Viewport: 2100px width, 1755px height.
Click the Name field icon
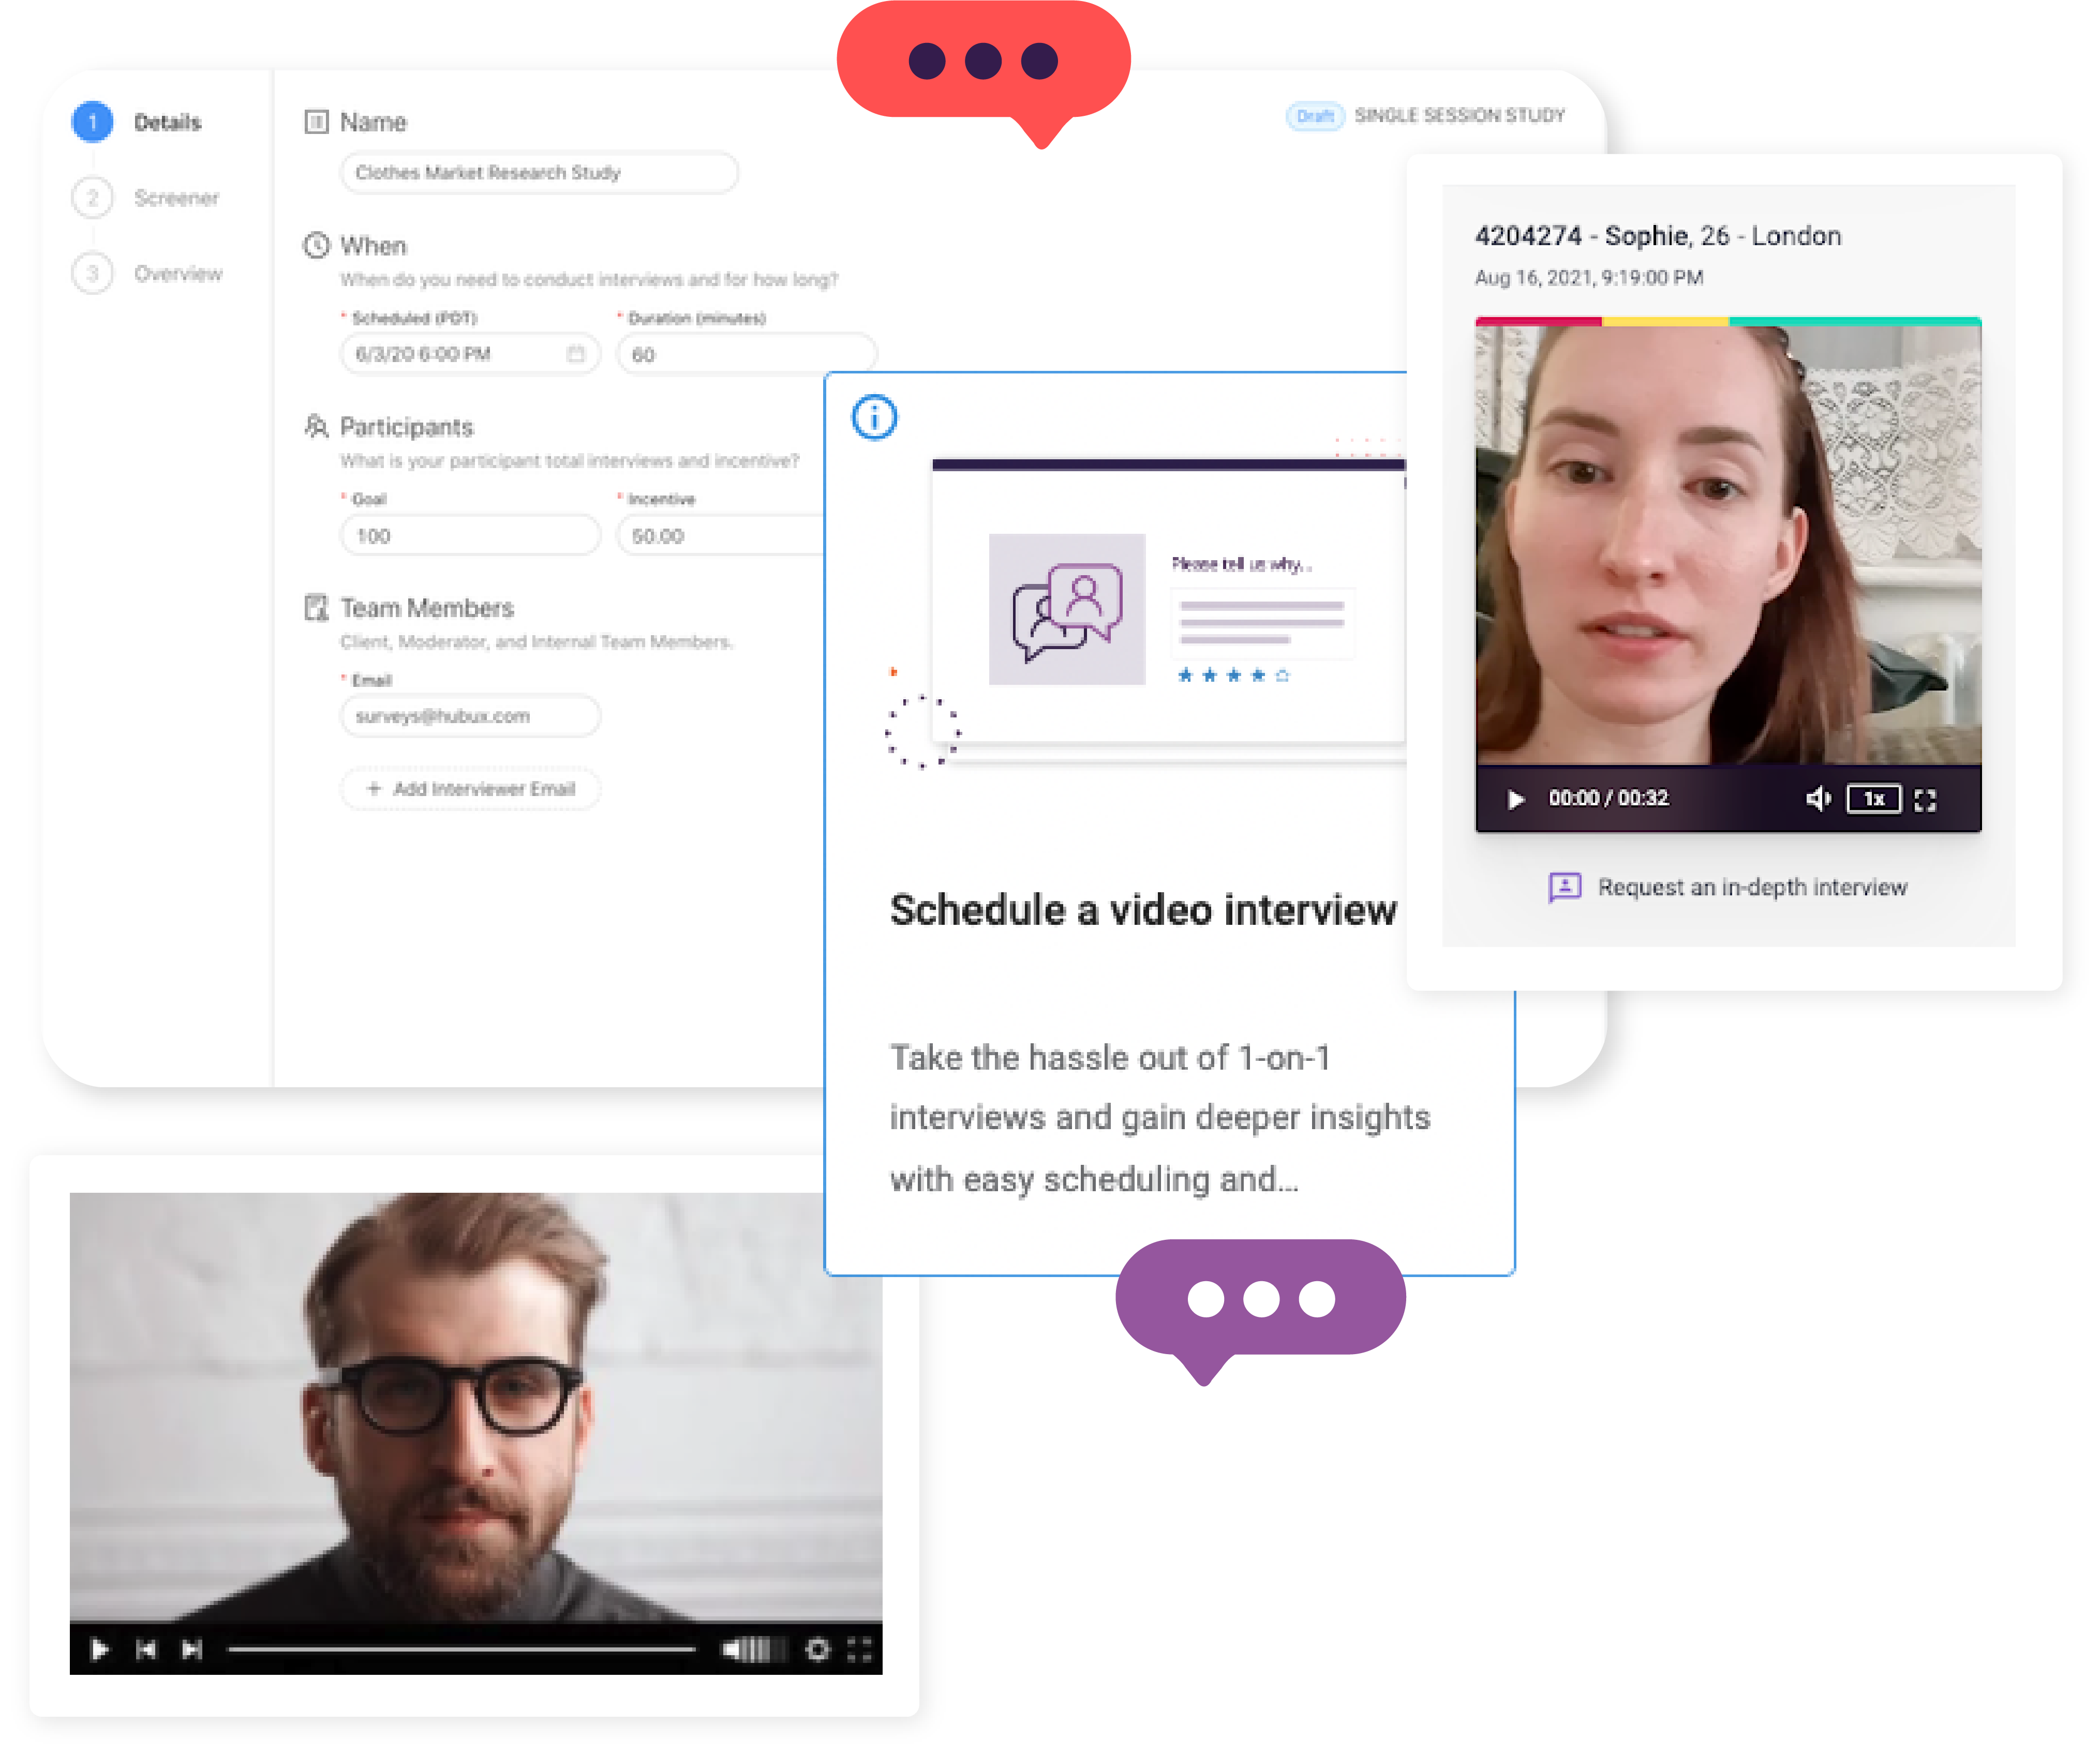point(318,121)
